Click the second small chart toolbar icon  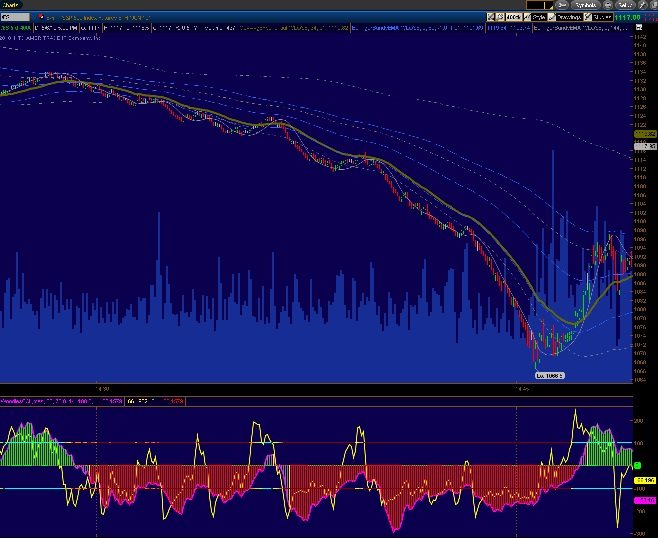500,17
